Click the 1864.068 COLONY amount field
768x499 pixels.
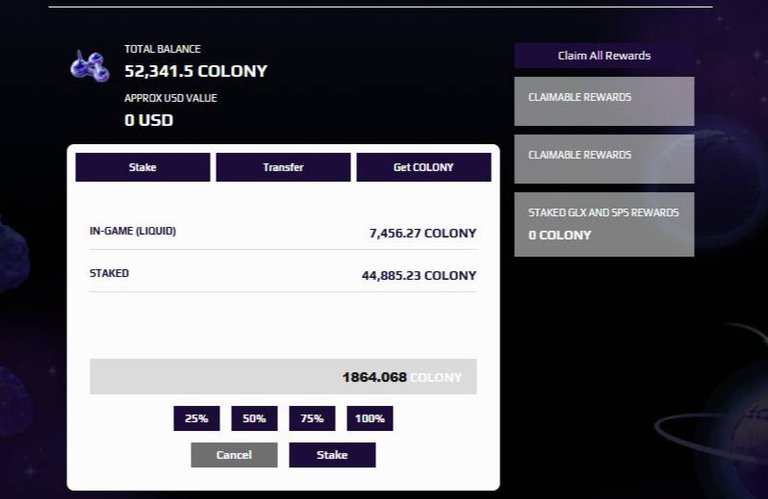[283, 377]
